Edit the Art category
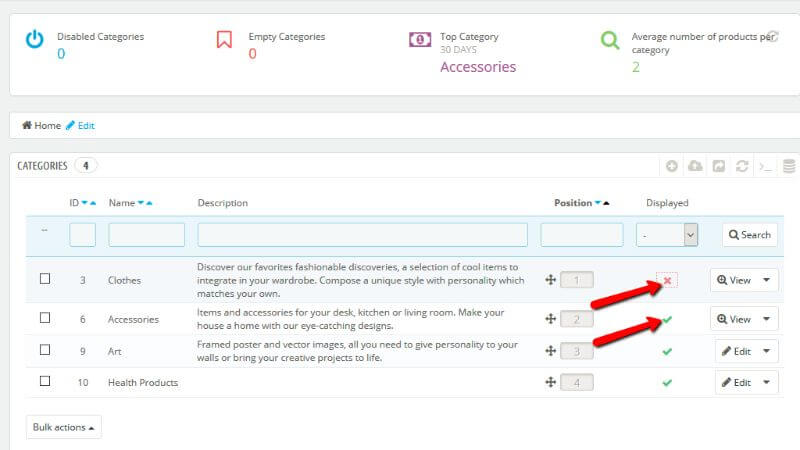The height and width of the screenshot is (450, 800). [736, 351]
